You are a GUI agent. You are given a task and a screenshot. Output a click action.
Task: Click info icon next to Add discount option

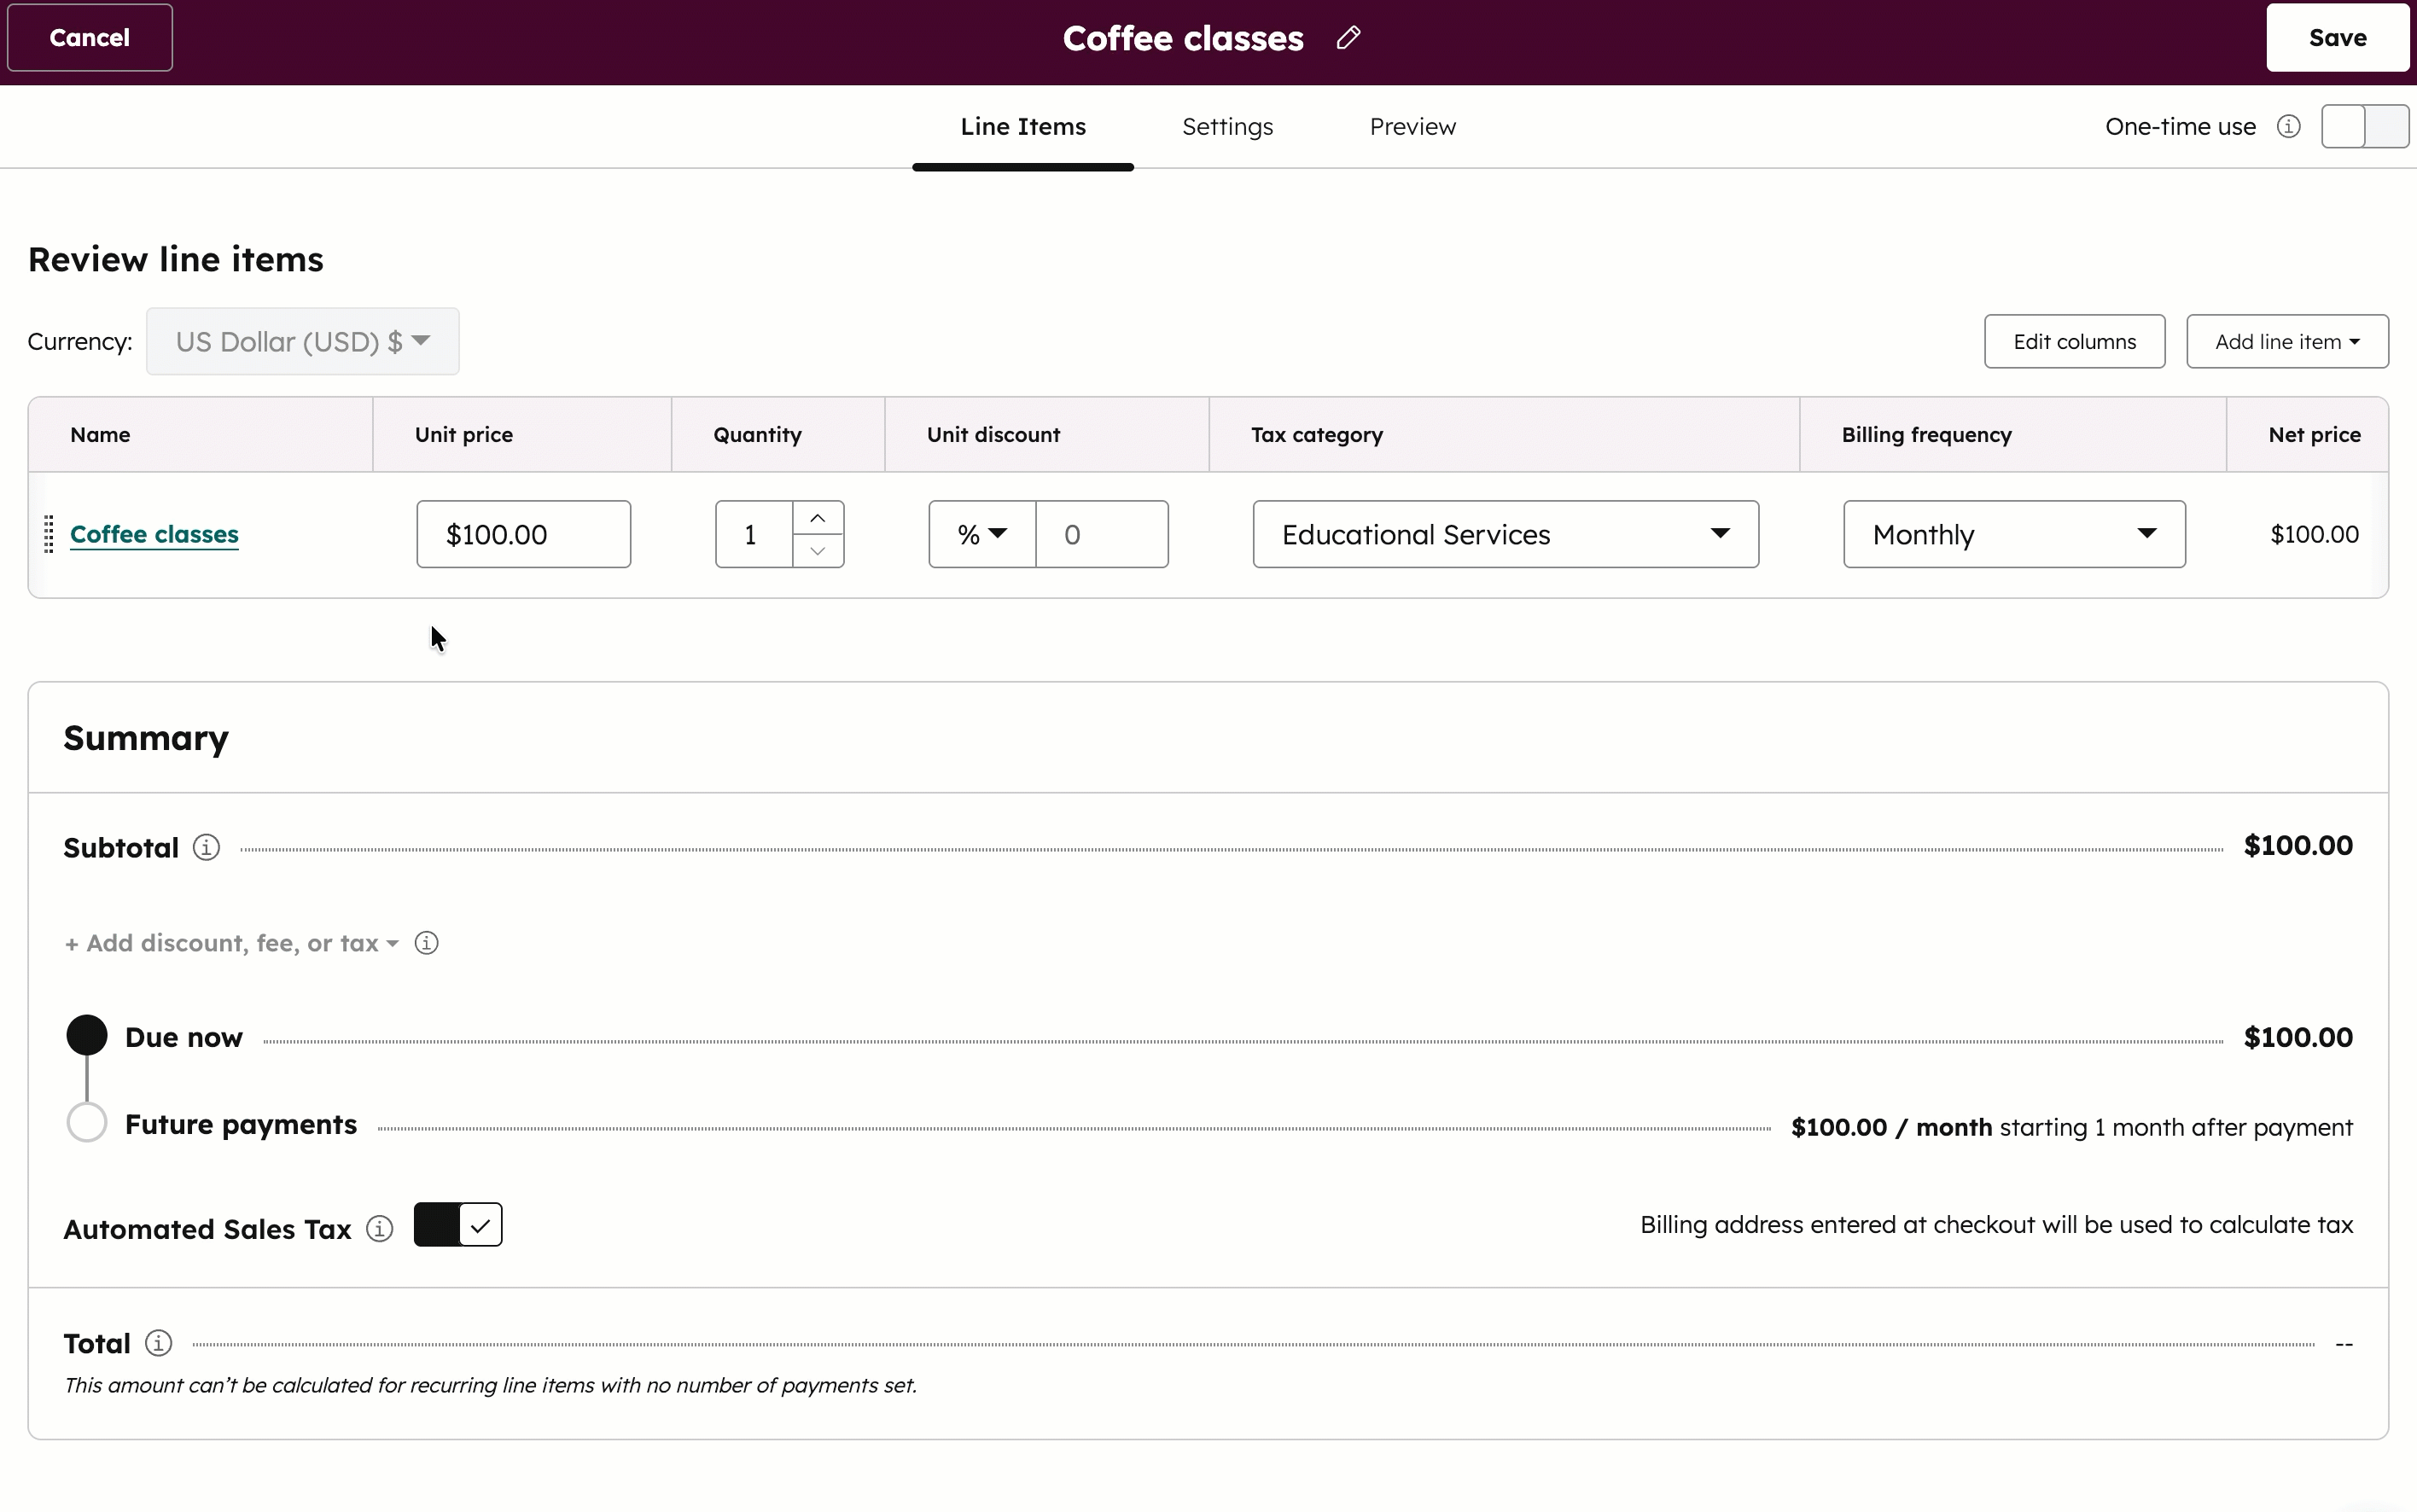point(426,943)
